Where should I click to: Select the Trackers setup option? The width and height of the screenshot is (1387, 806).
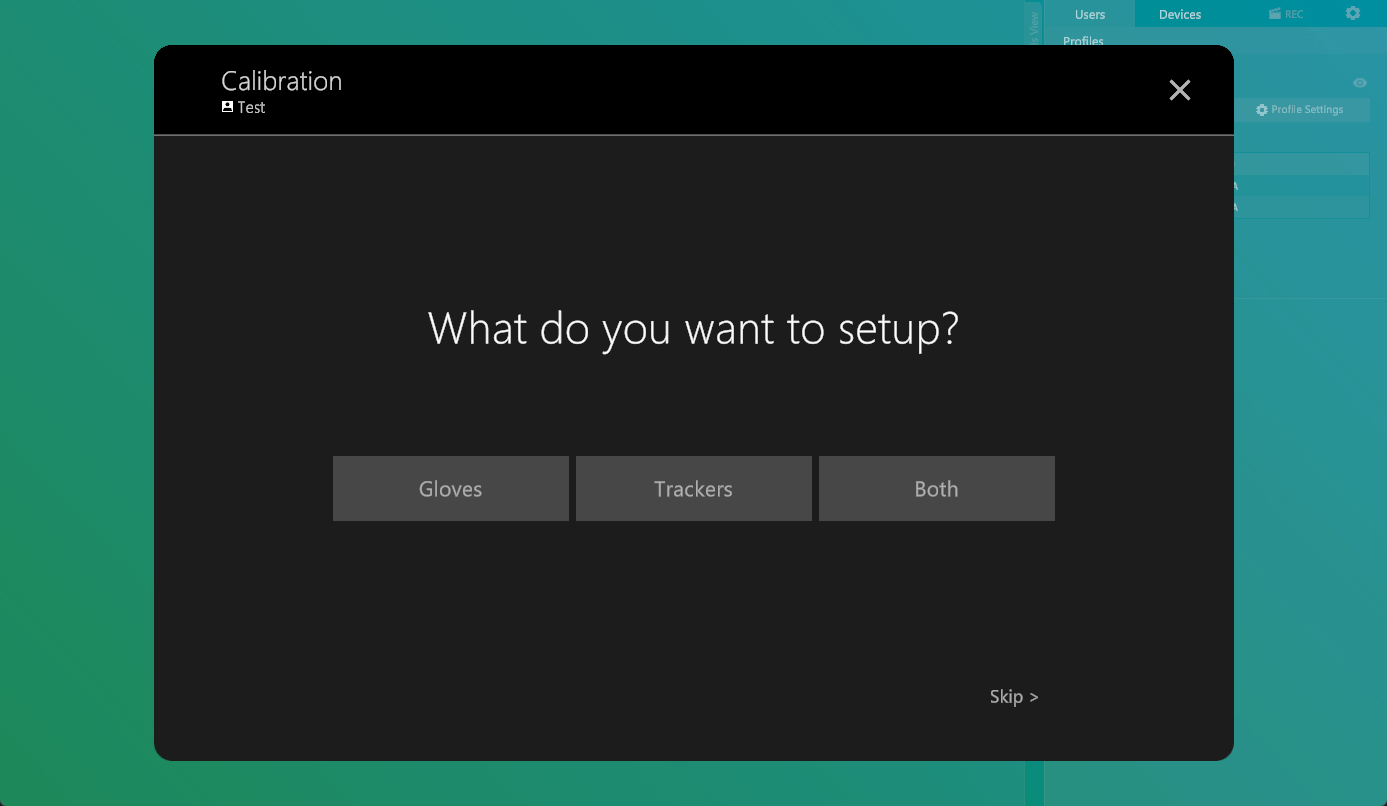tap(693, 488)
